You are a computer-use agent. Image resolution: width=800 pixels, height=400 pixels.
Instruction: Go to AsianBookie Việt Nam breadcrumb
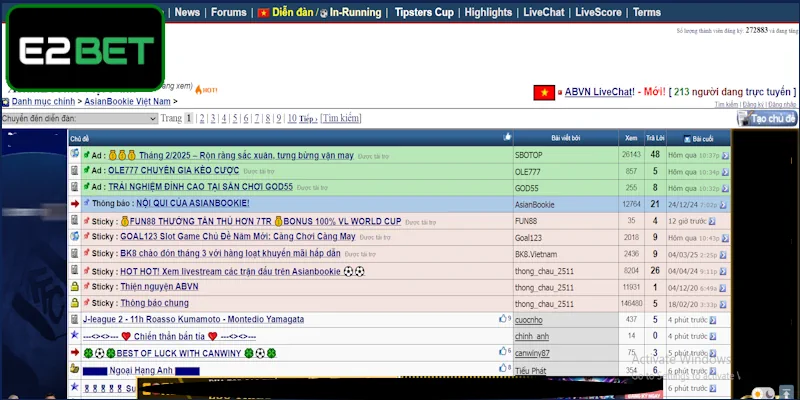point(128,102)
